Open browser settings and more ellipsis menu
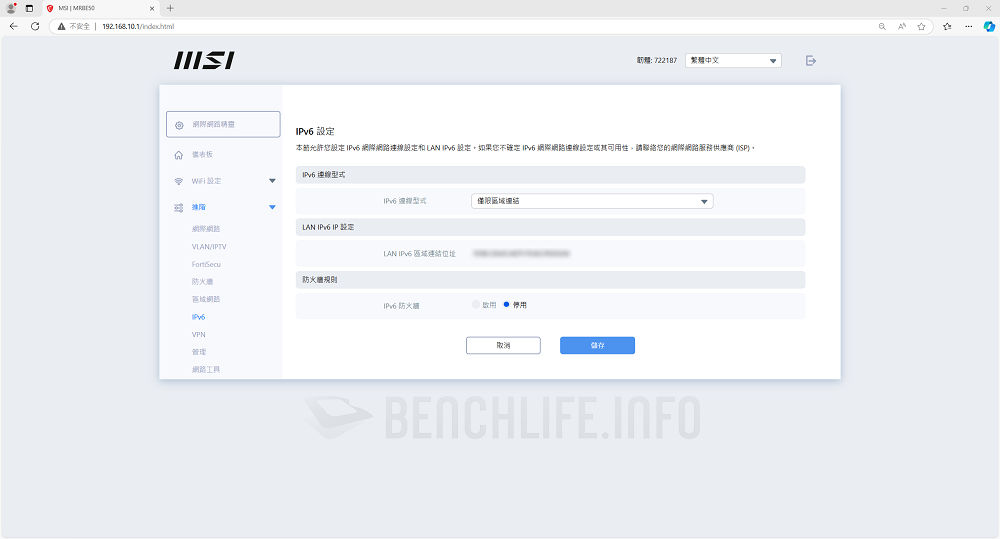Screen dimensions: 1000x539 coord(969,26)
